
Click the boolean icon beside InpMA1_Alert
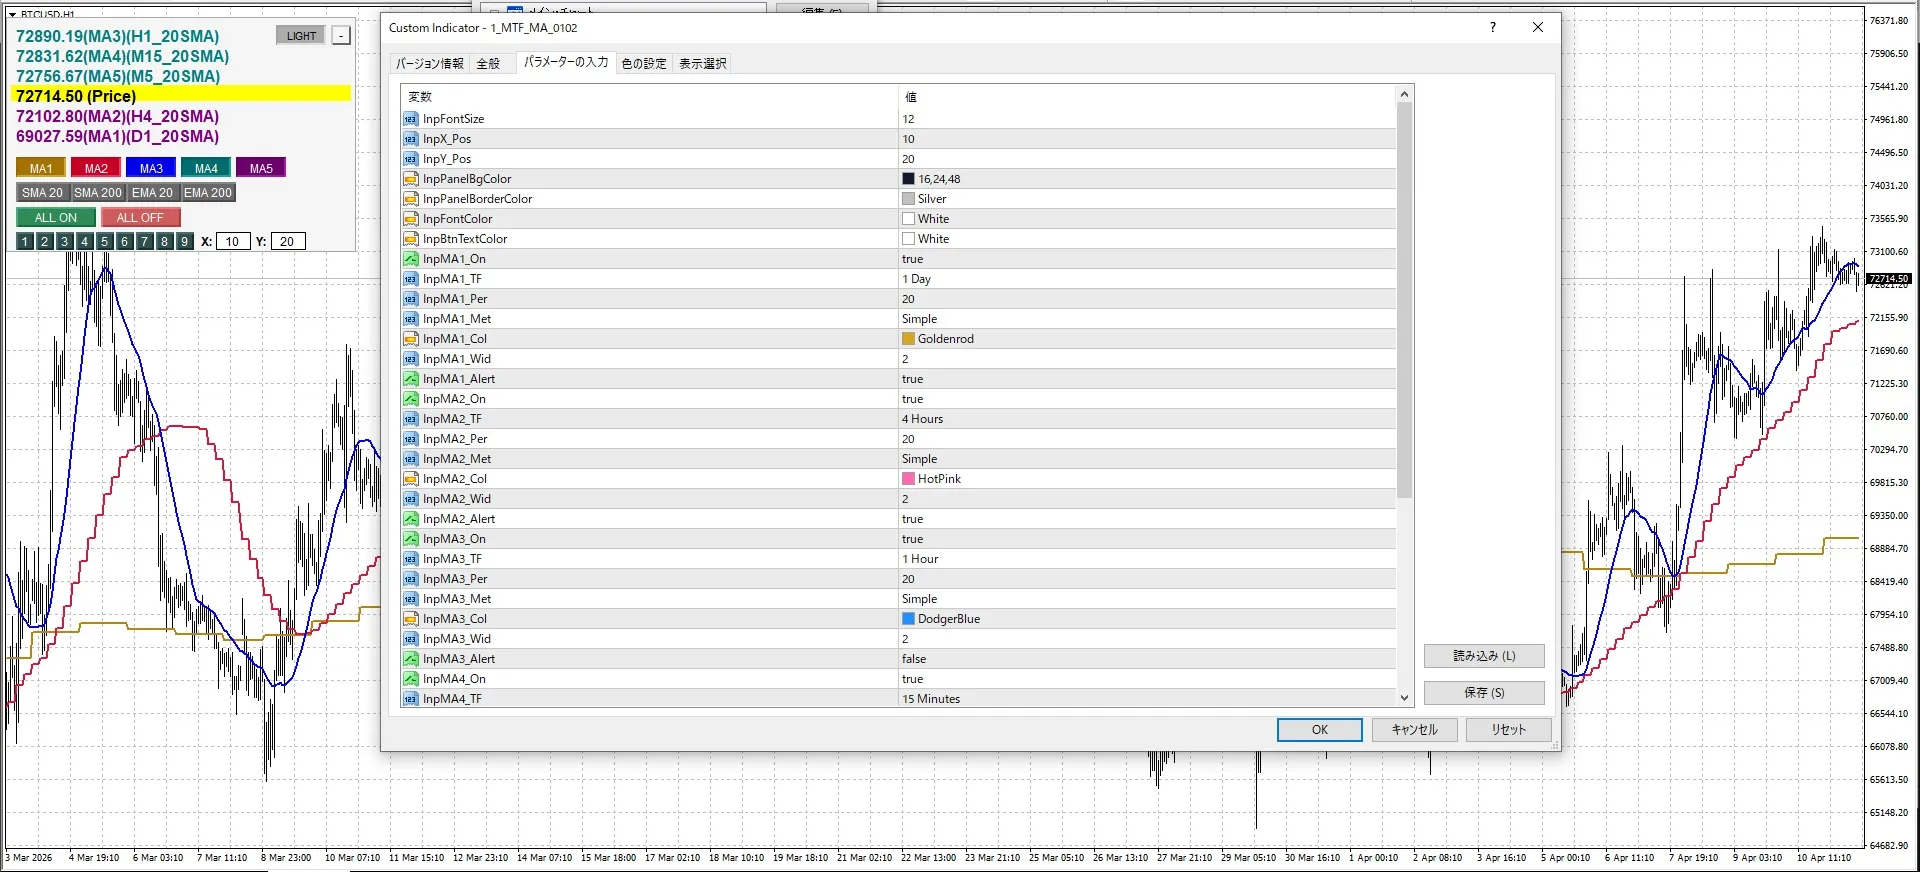[x=410, y=379]
